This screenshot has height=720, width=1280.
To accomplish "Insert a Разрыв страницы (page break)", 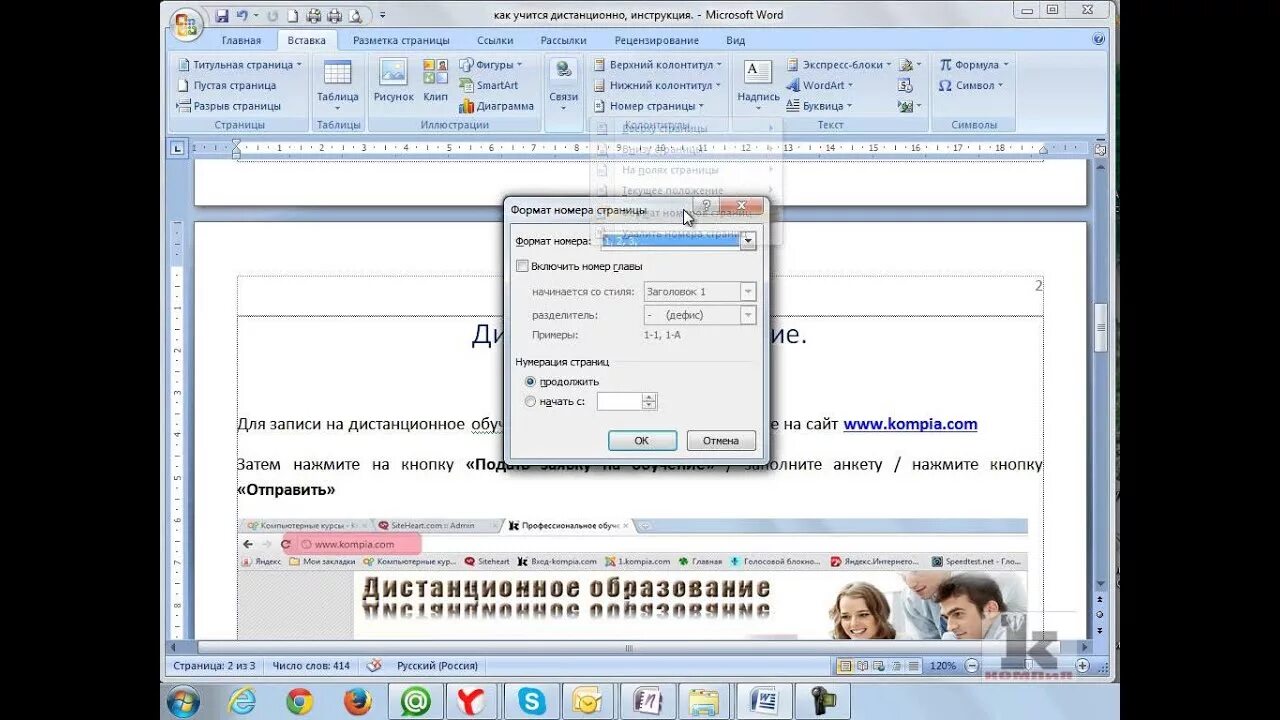I will (x=229, y=105).
